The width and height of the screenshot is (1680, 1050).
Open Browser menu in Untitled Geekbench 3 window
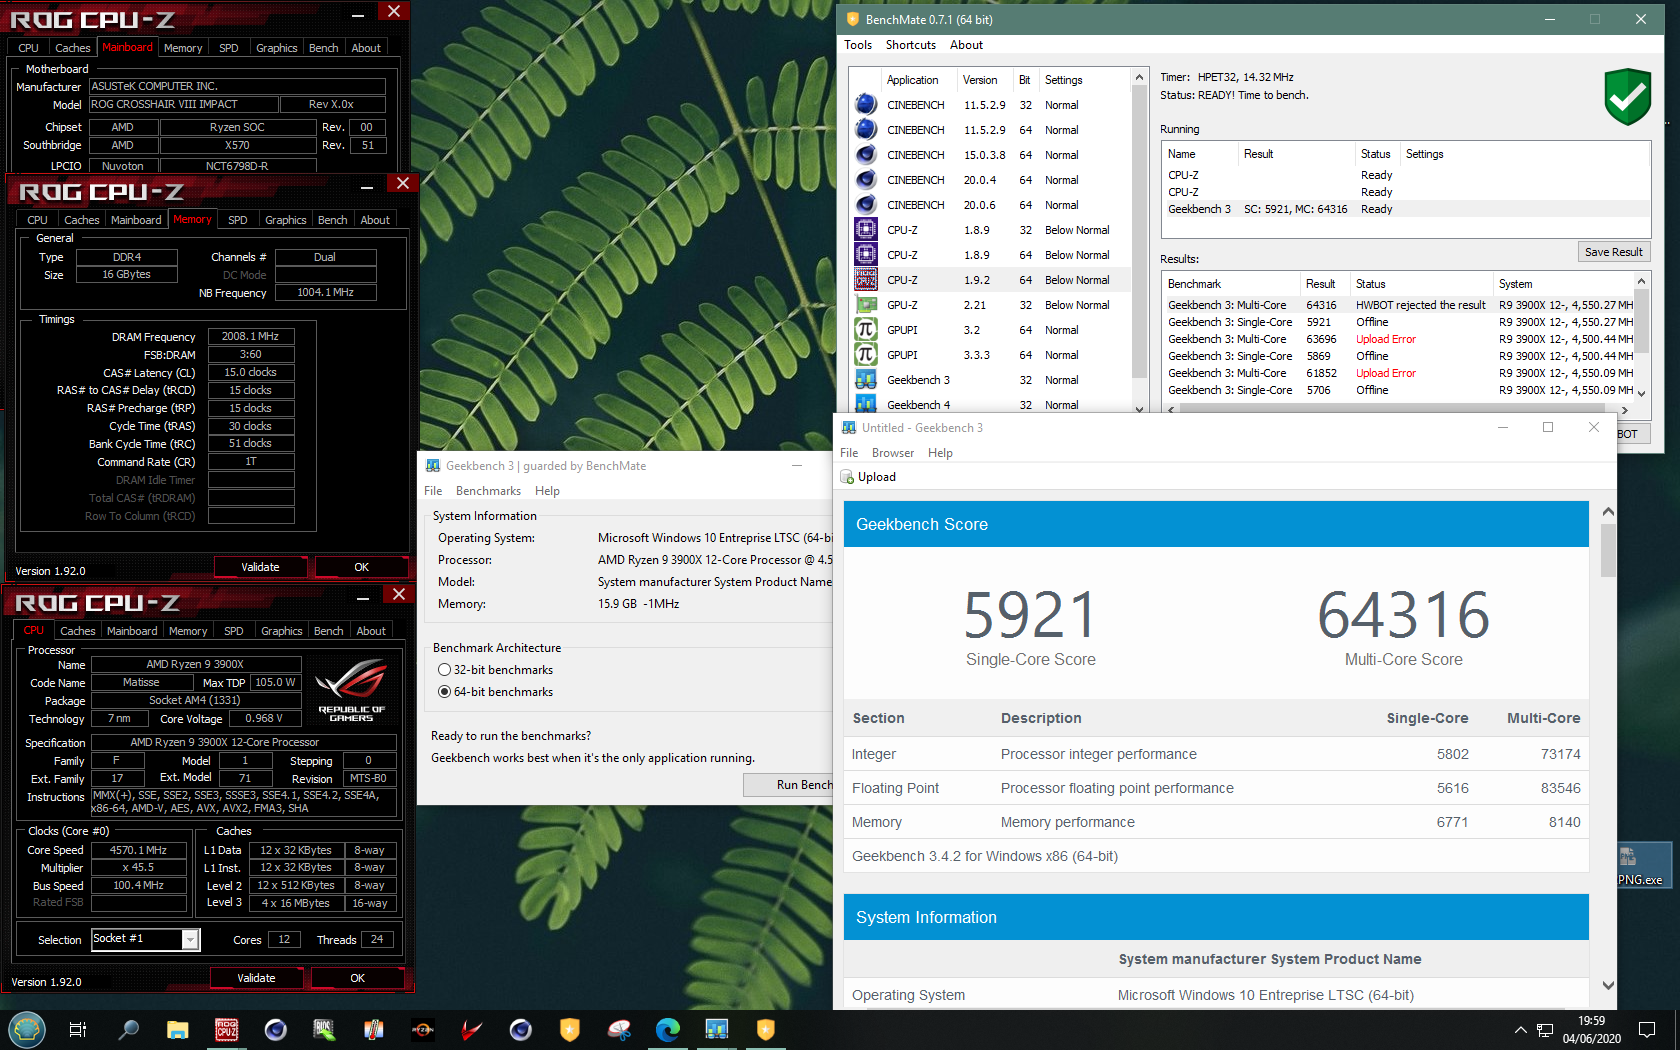pyautogui.click(x=893, y=453)
